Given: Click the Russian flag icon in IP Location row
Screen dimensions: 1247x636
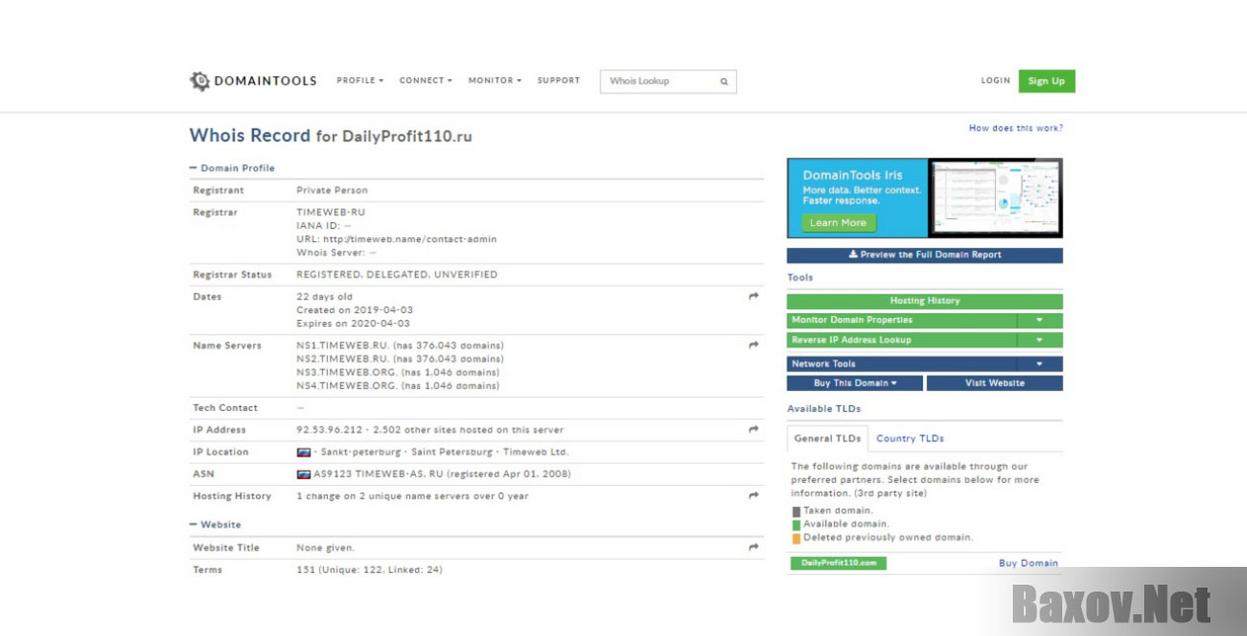Looking at the screenshot, I should tap(303, 452).
